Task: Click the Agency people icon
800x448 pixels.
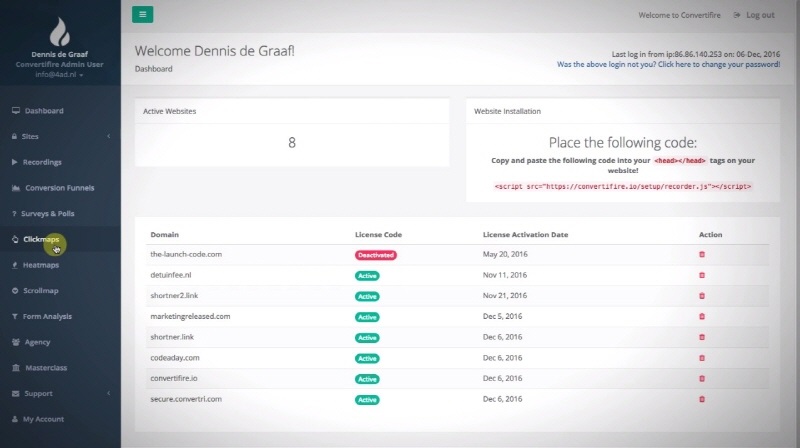Action: (16, 342)
